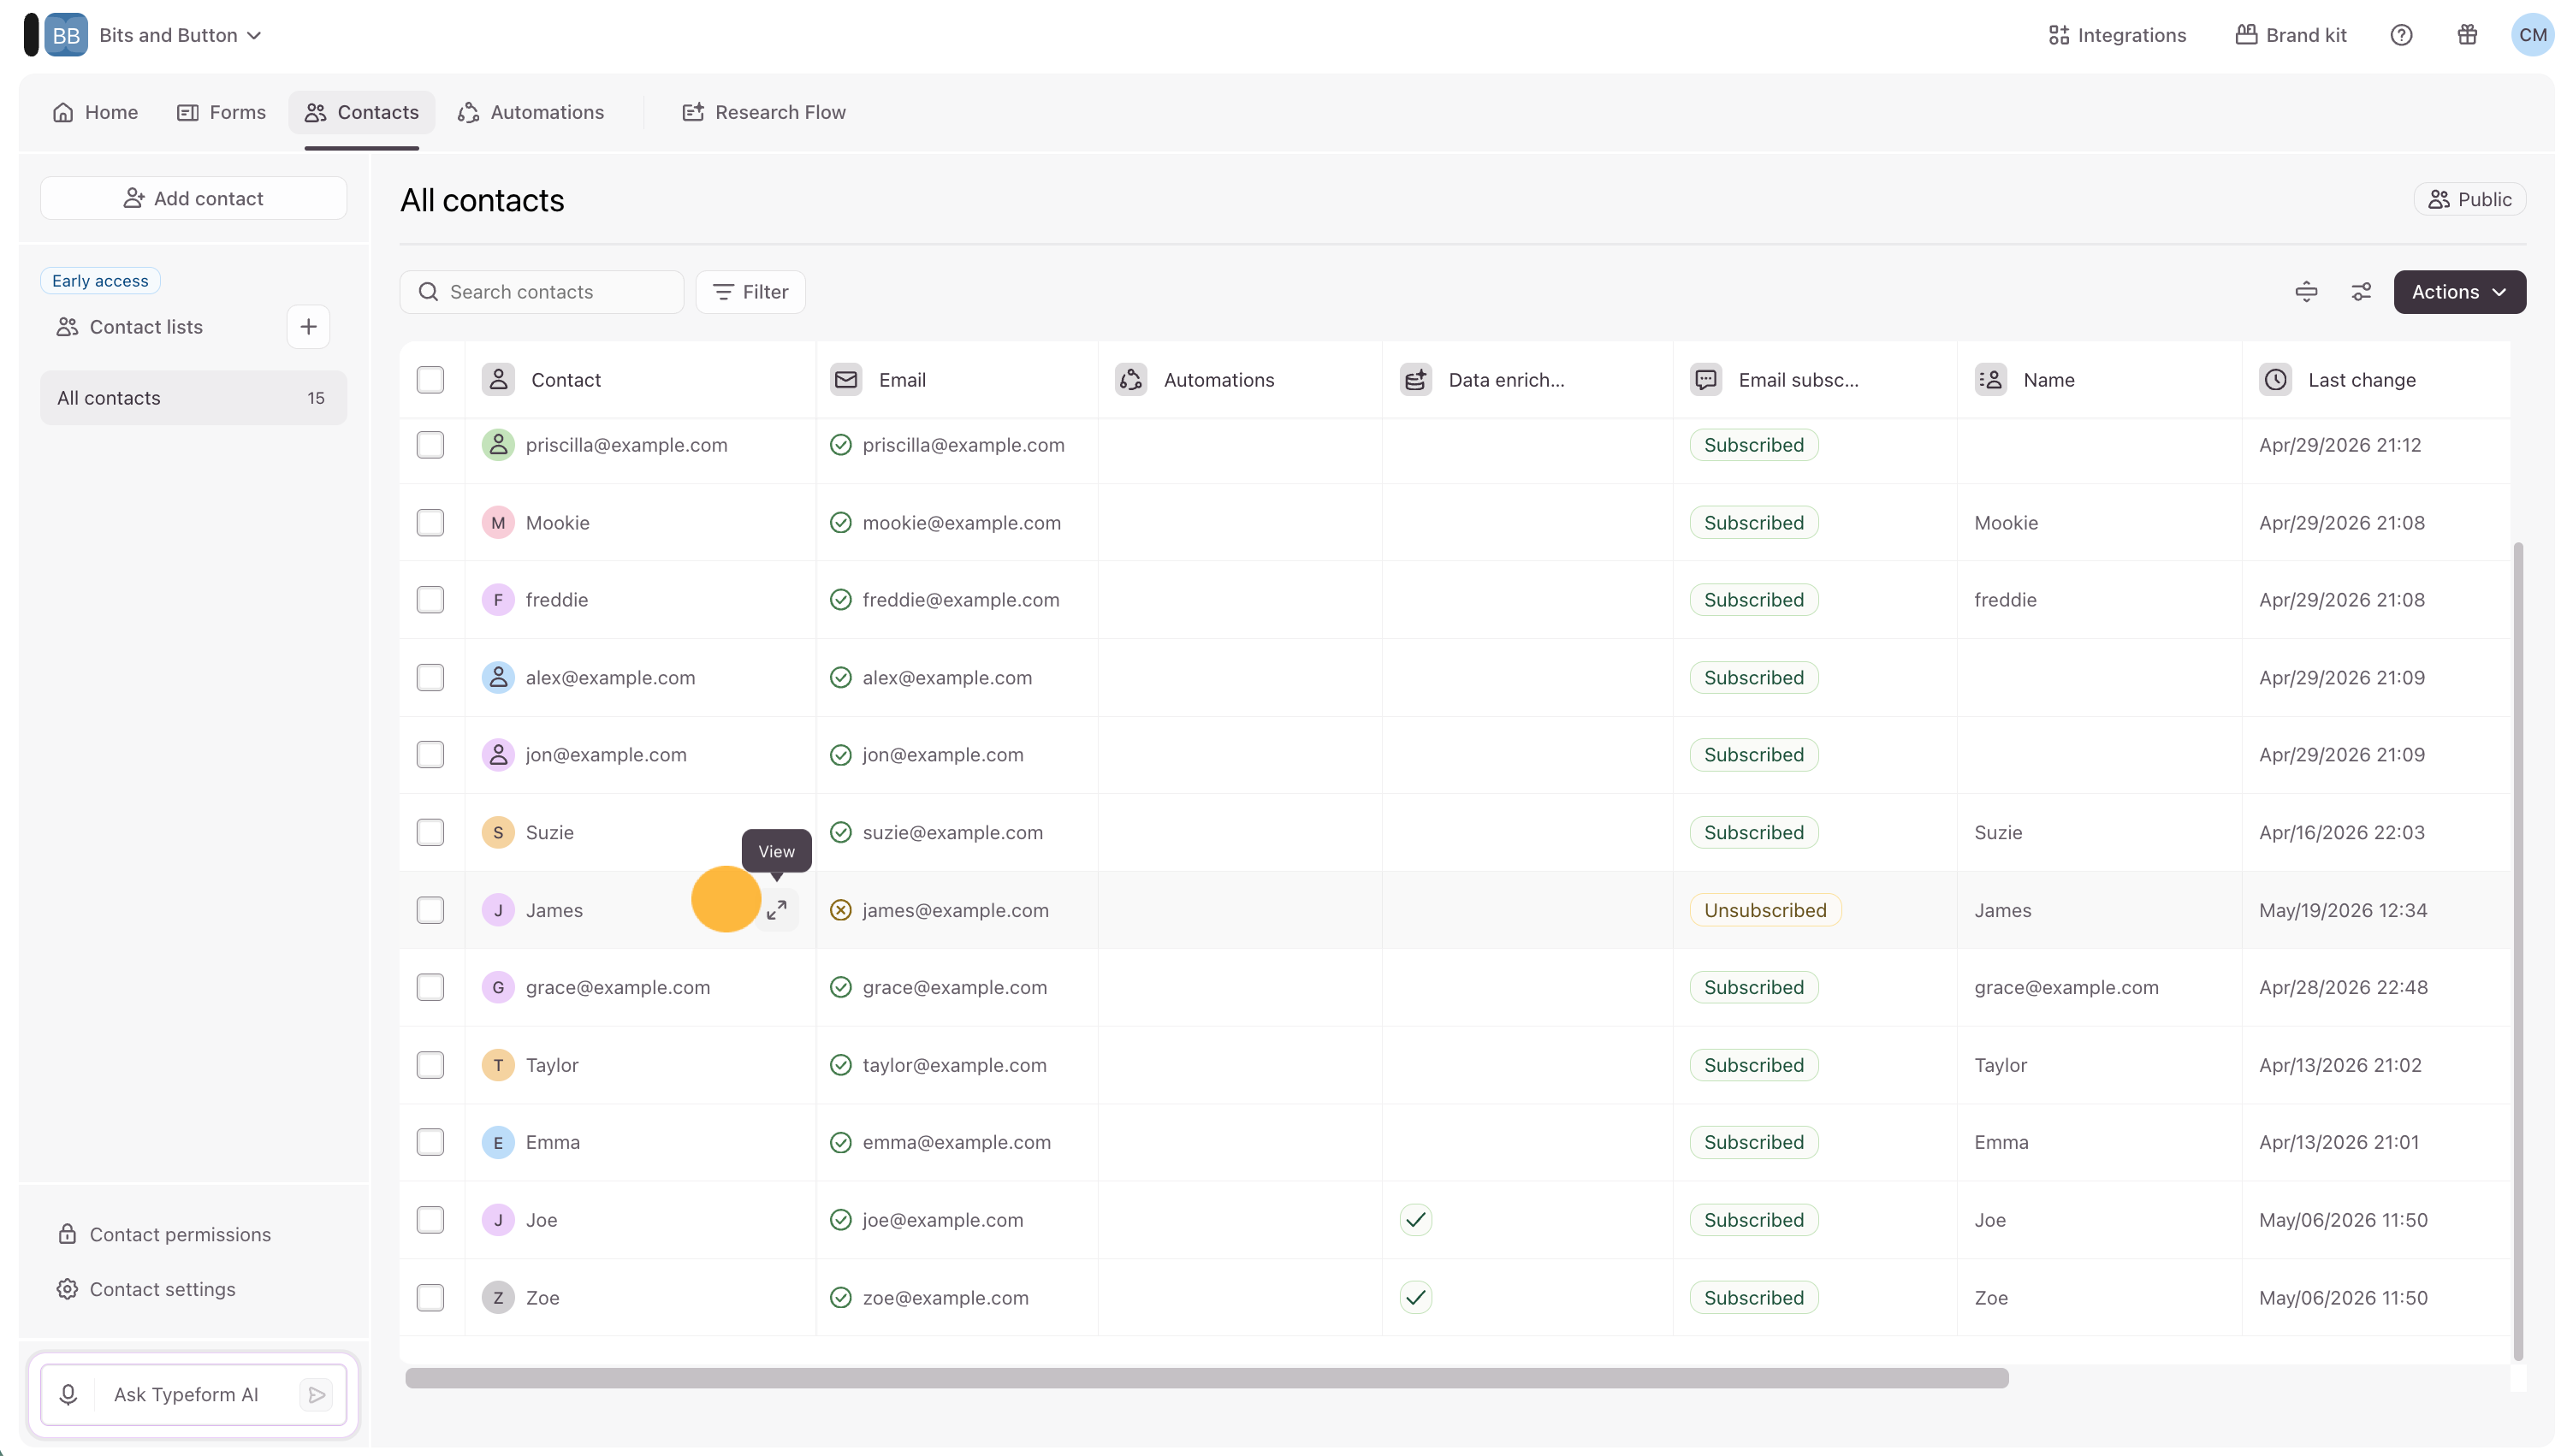Click the Data enrichment column icon
2567x1456 pixels.
tap(1416, 380)
